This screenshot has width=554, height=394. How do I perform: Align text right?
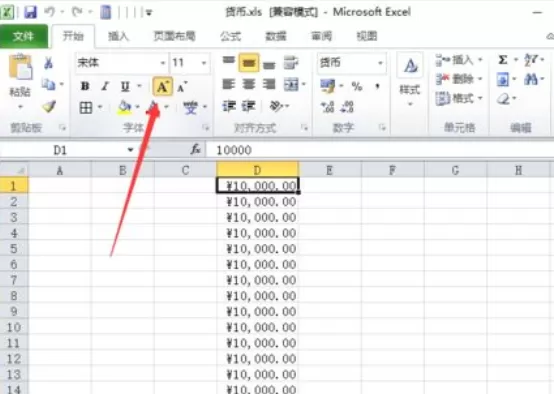(x=269, y=85)
